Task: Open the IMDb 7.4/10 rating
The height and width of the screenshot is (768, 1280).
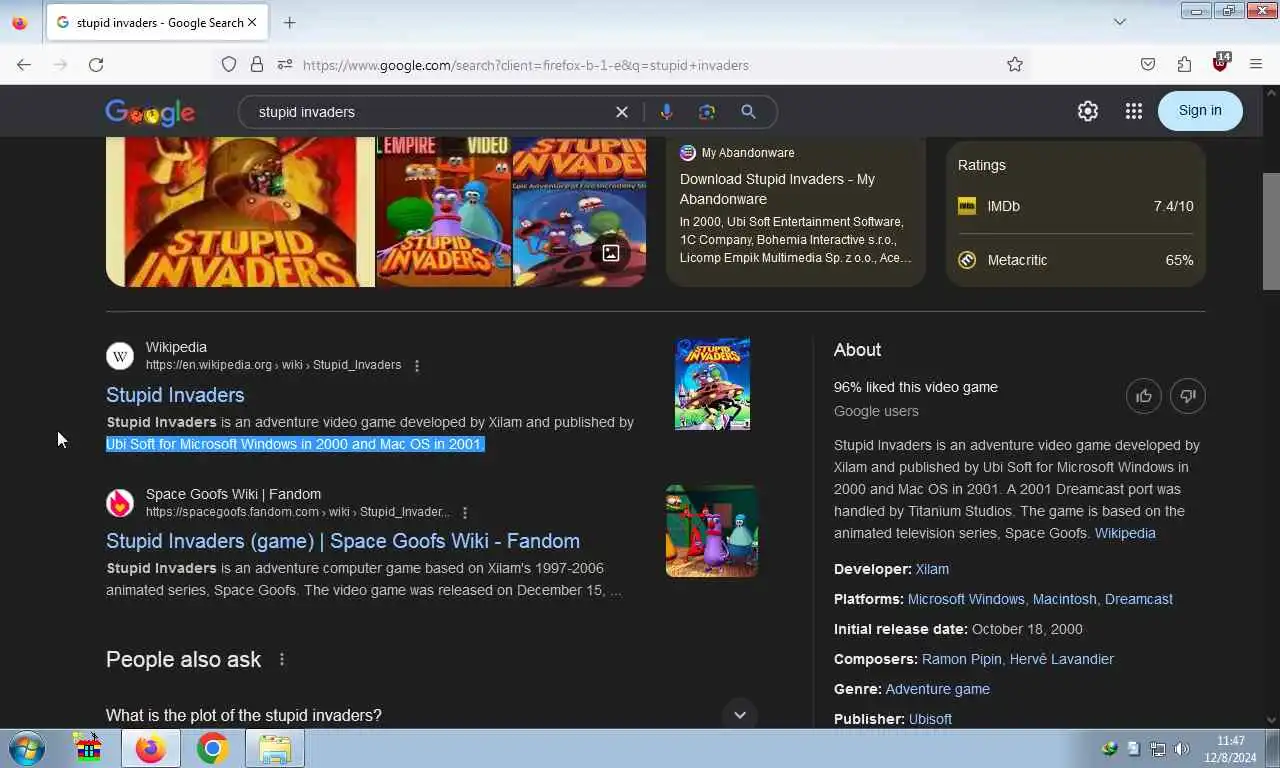Action: [x=1076, y=206]
